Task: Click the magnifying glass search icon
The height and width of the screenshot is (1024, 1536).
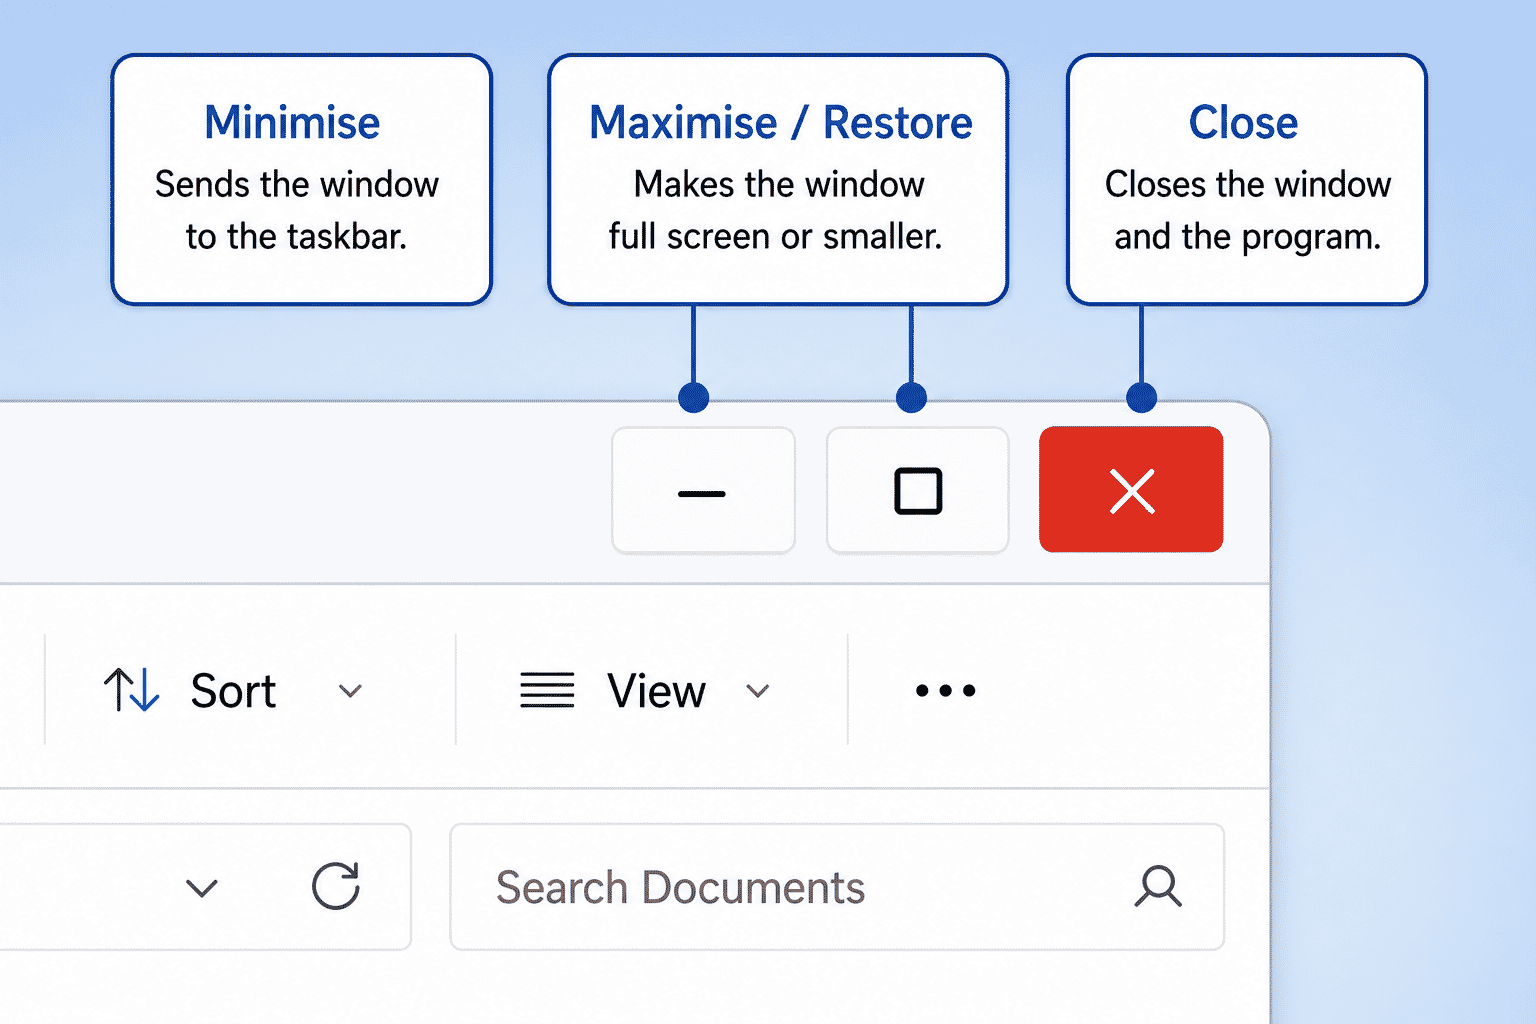Action: point(1158,887)
